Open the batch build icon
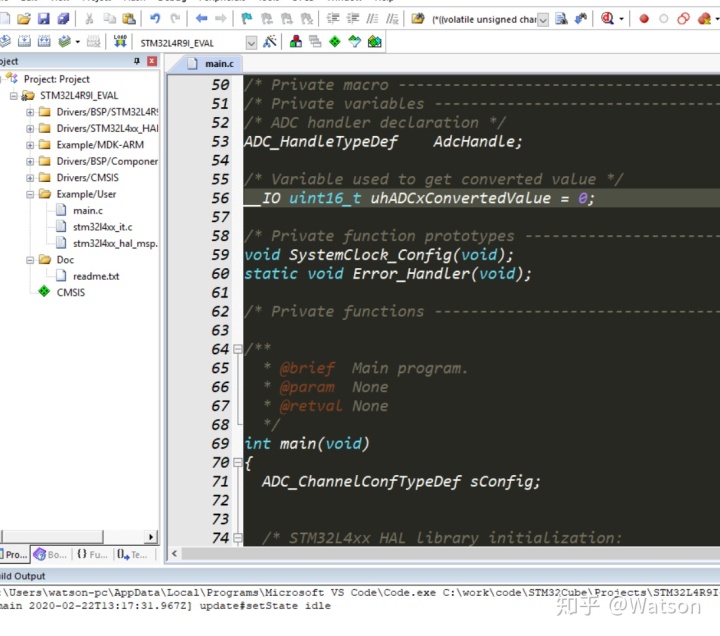The height and width of the screenshot is (636, 720). [64, 42]
